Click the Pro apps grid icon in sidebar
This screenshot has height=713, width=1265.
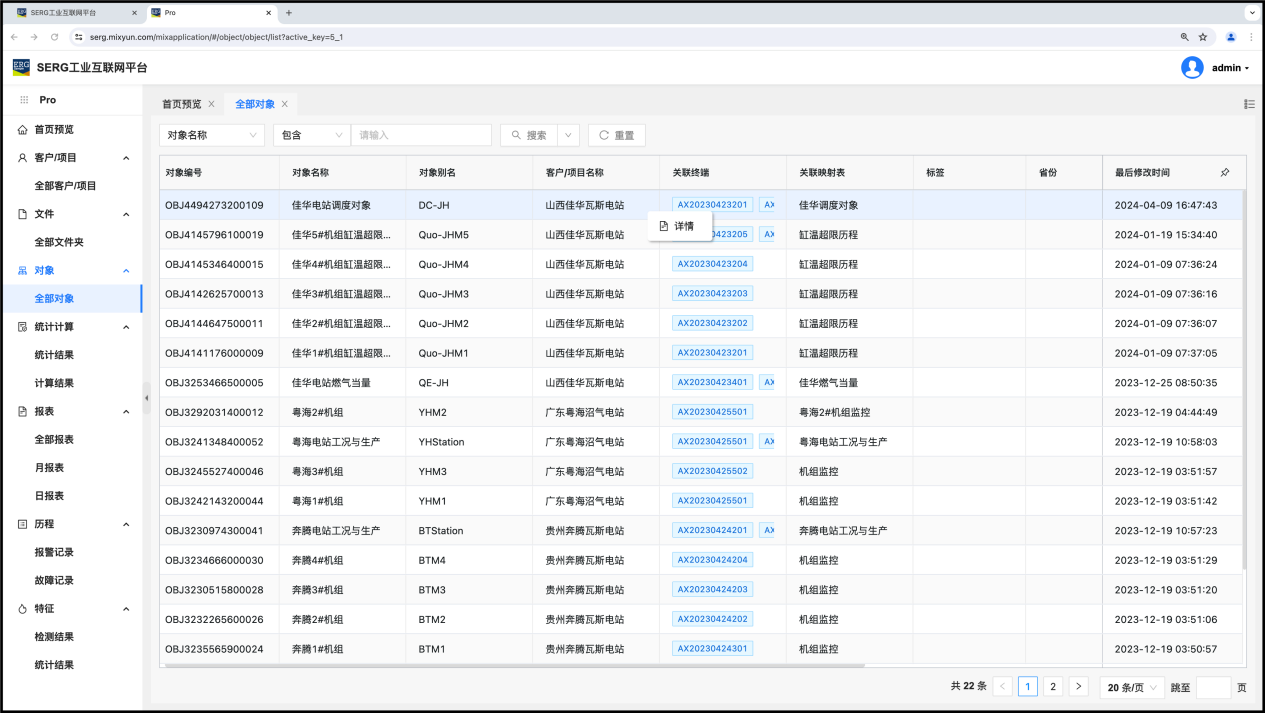pos(24,100)
